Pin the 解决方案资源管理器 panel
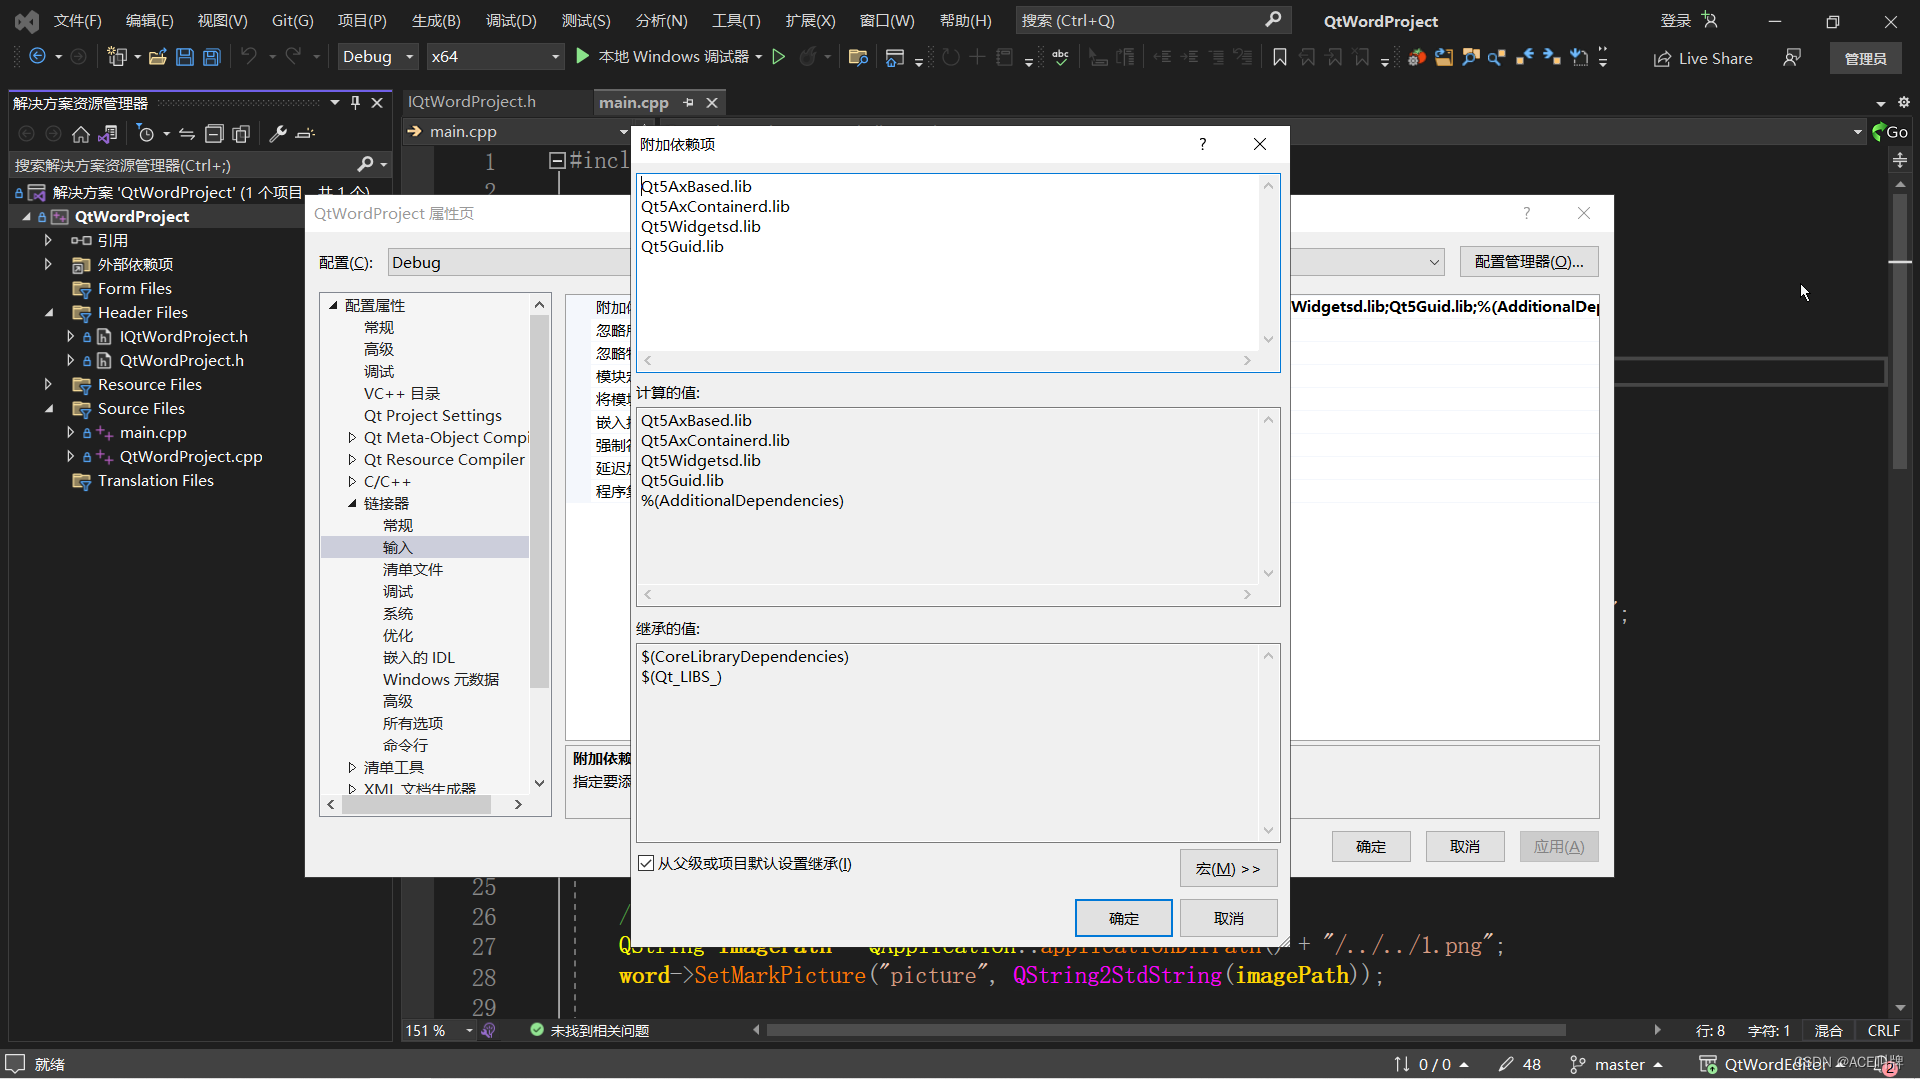1920x1079 pixels. (x=355, y=101)
